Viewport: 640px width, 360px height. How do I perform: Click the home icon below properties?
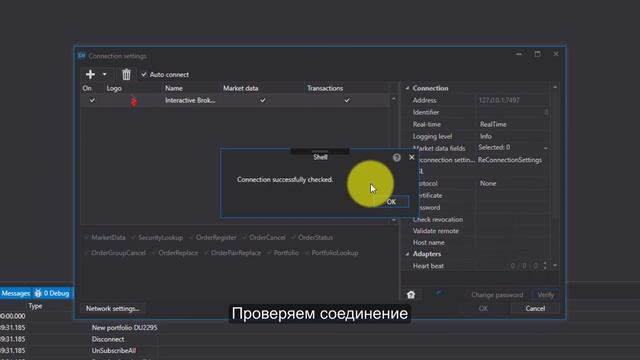tap(411, 295)
